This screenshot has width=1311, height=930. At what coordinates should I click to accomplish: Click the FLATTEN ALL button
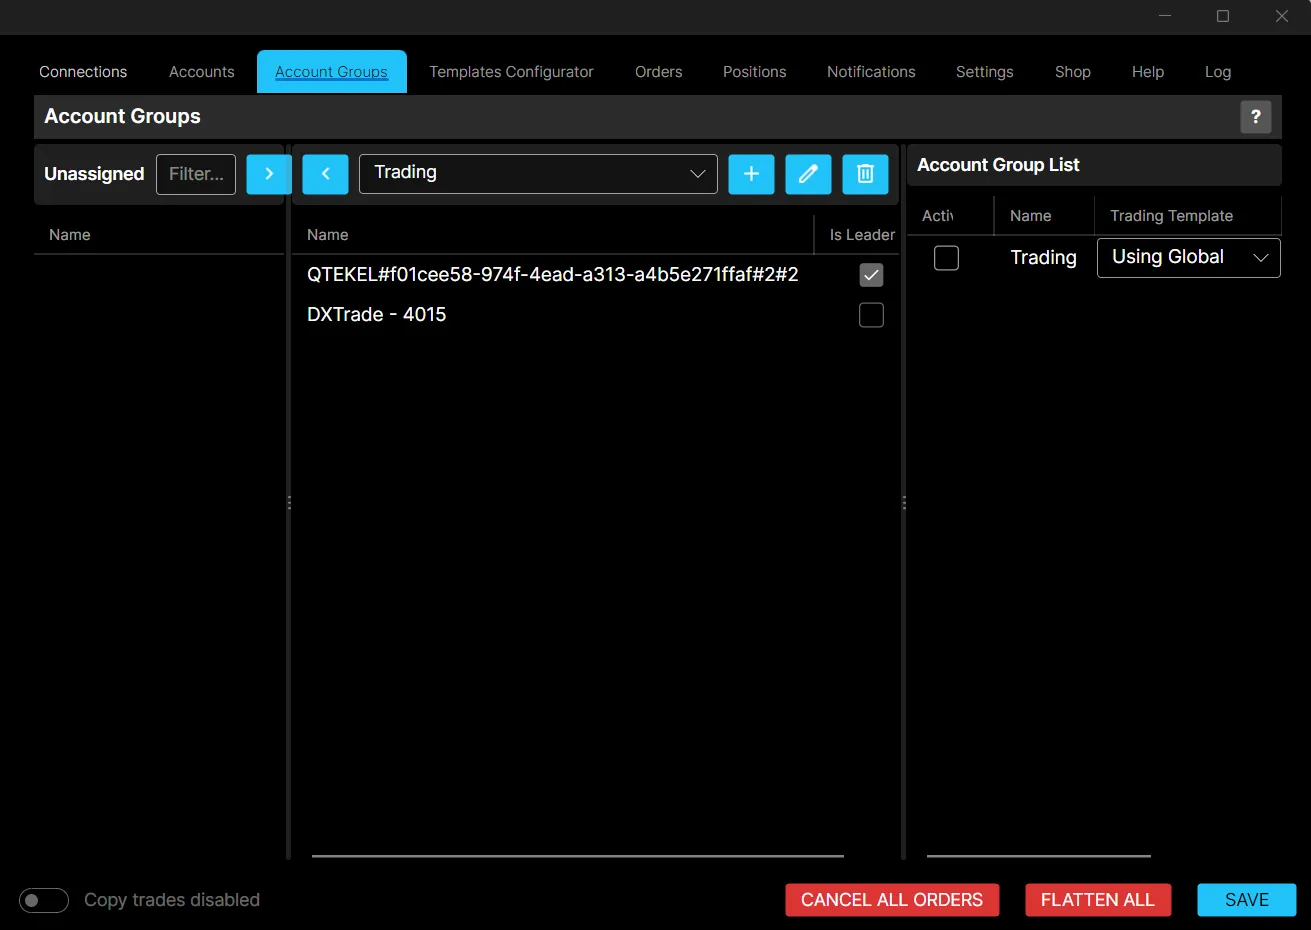click(1097, 900)
